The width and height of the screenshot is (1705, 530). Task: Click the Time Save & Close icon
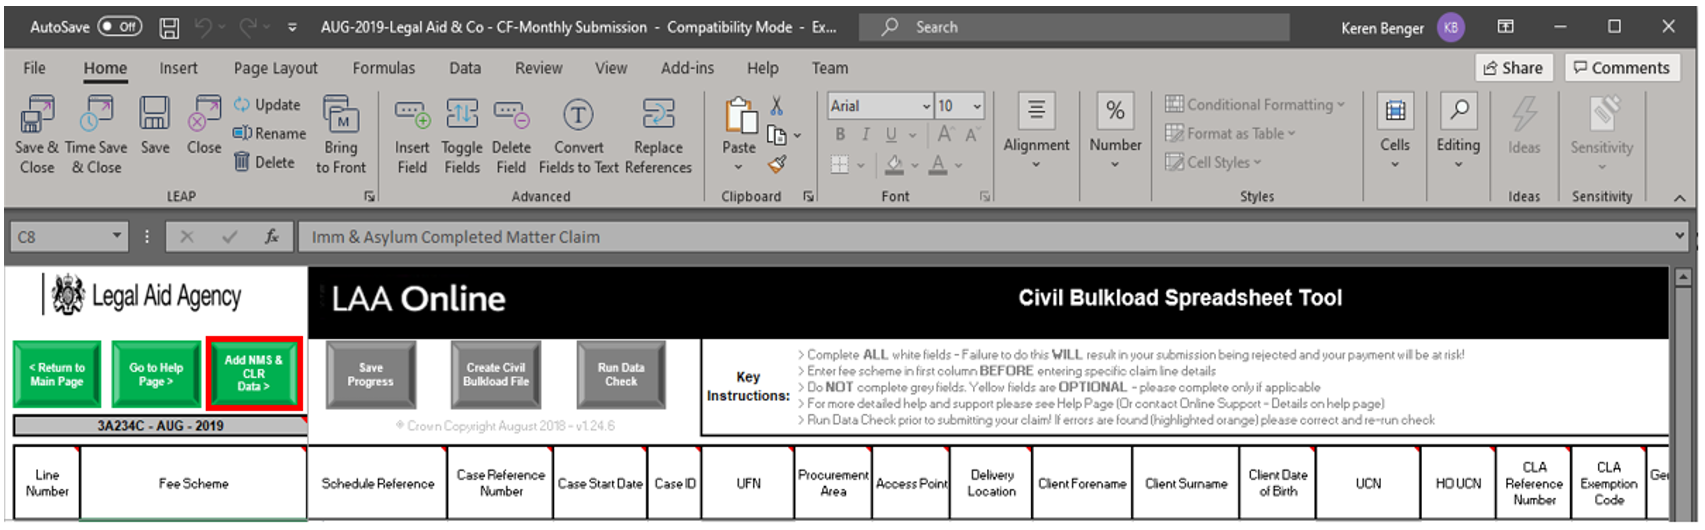click(96, 116)
